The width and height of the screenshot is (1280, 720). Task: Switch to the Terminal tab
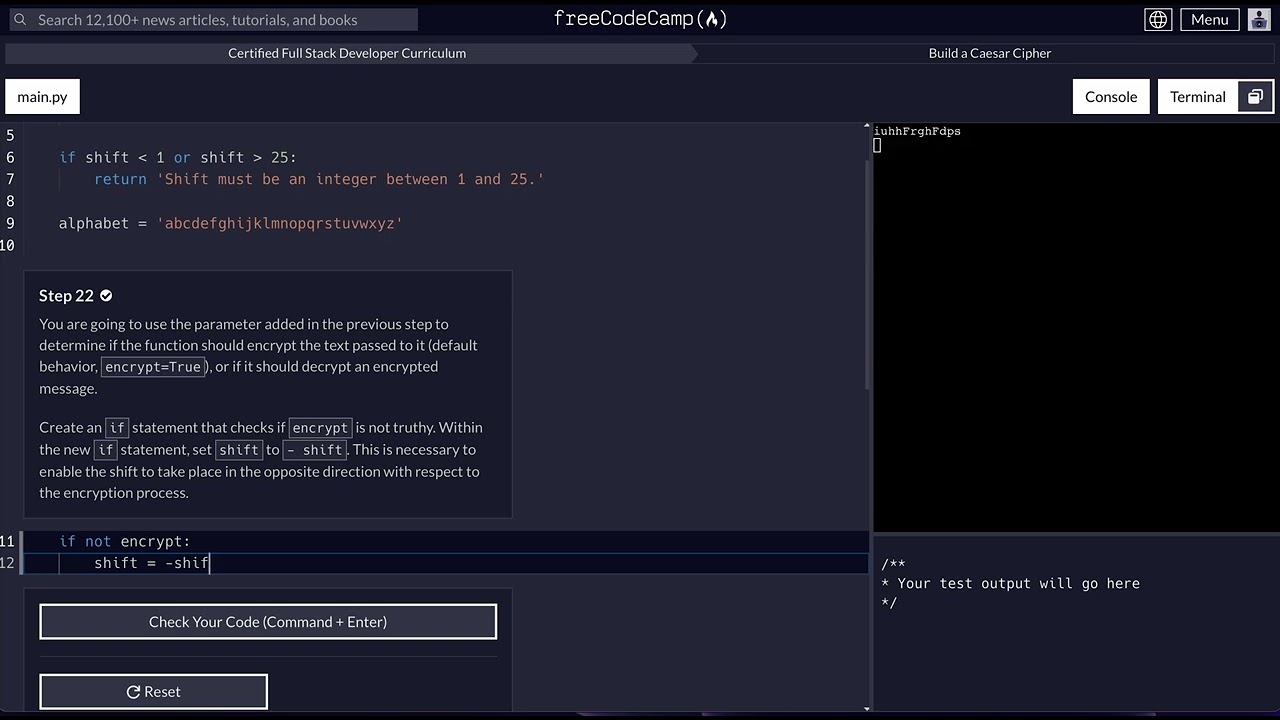coord(1198,97)
